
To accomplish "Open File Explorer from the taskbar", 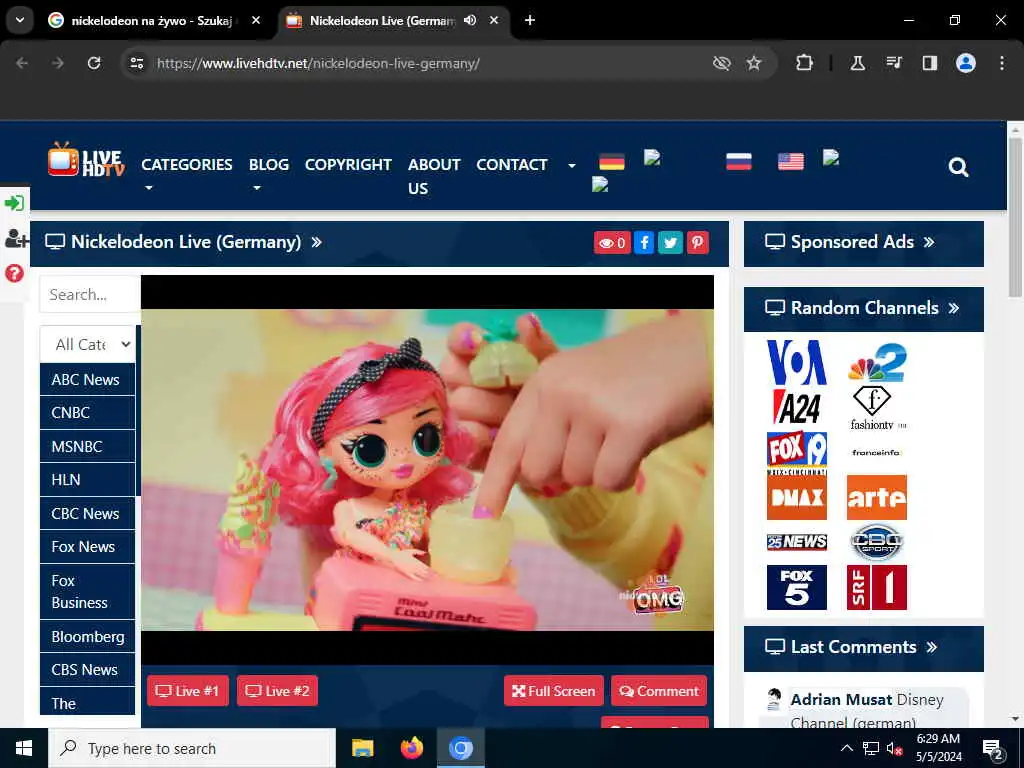I will (x=362, y=748).
